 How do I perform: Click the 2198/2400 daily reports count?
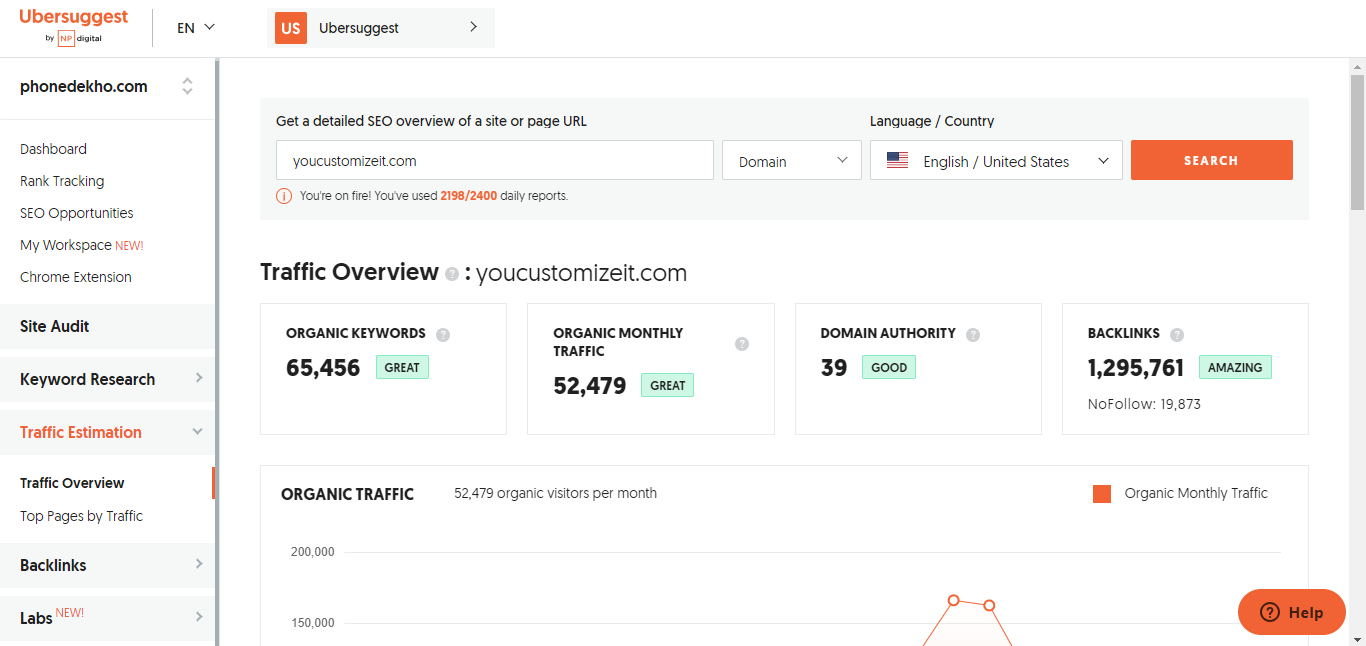pos(469,196)
